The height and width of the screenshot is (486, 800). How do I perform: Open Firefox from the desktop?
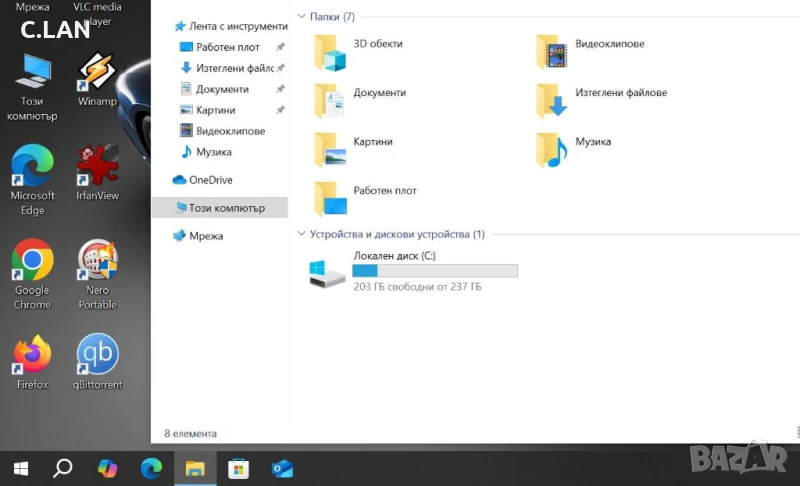tap(32, 355)
